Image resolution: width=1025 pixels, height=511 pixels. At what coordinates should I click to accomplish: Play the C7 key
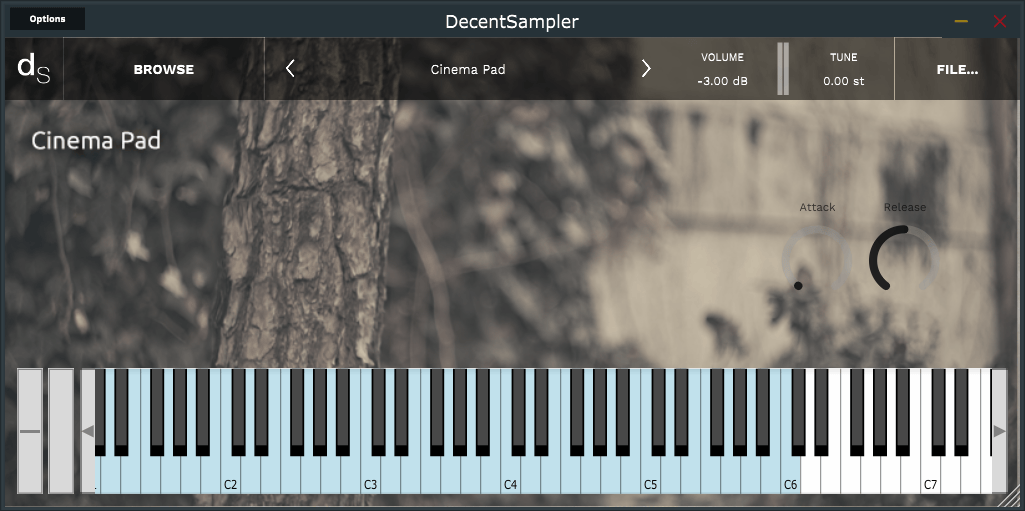pyautogui.click(x=930, y=476)
